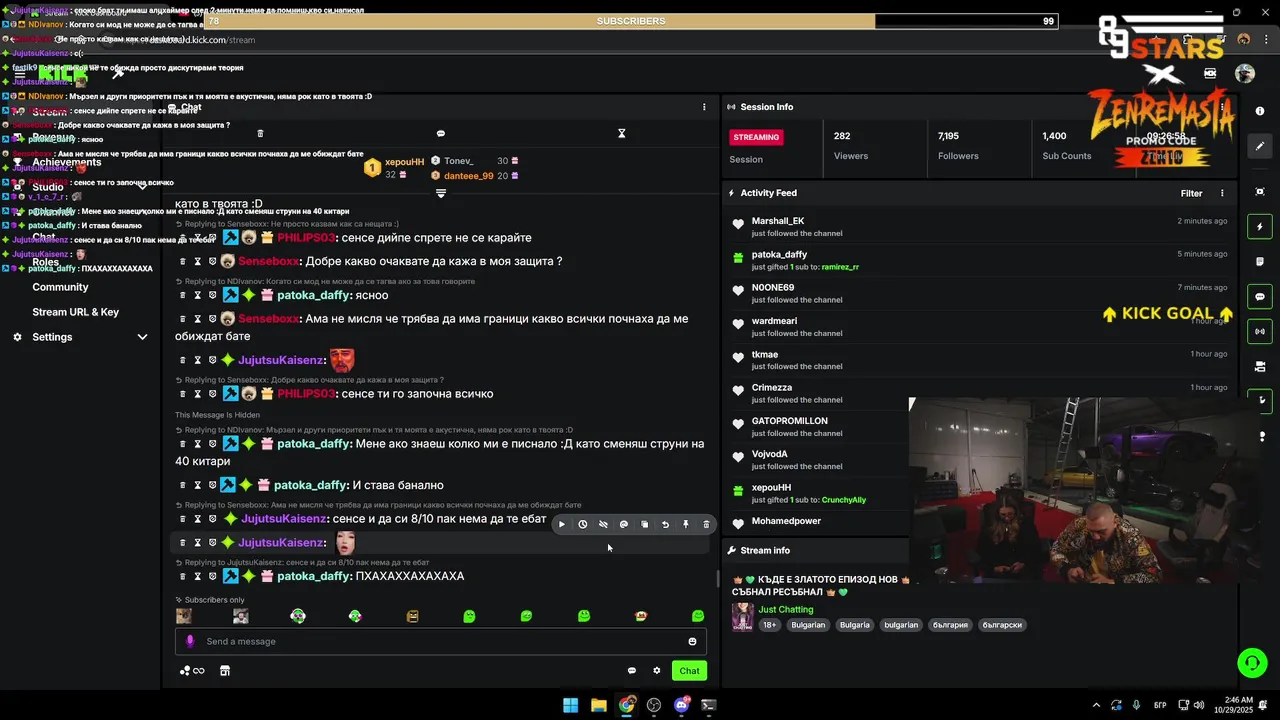Image resolution: width=1280 pixels, height=720 pixels.
Task: Open the info icon in right sidebar
Action: tap(1260, 111)
